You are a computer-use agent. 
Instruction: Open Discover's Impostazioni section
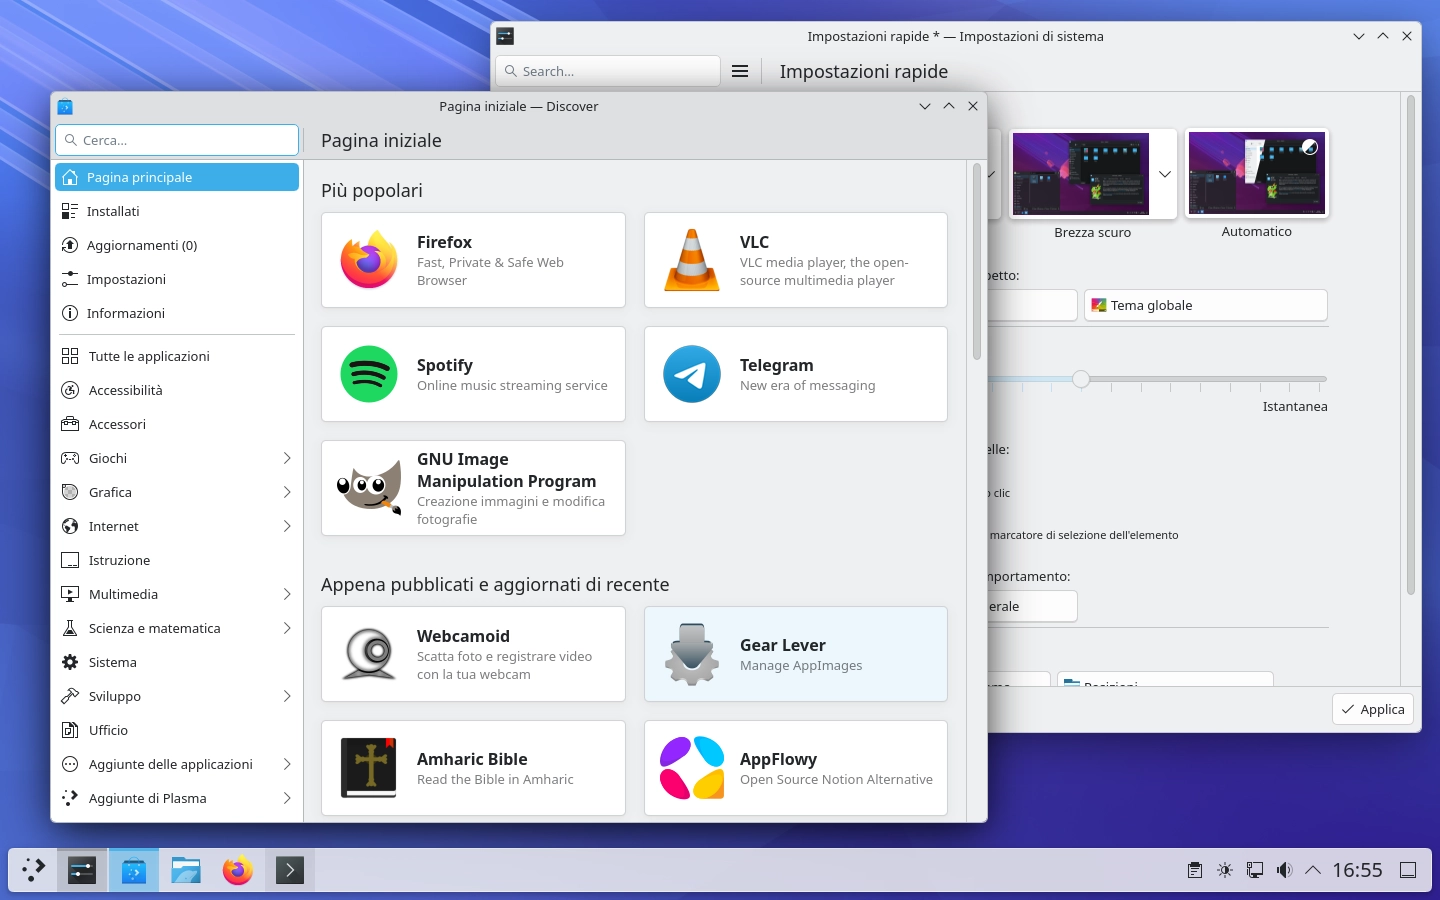pos(126,279)
